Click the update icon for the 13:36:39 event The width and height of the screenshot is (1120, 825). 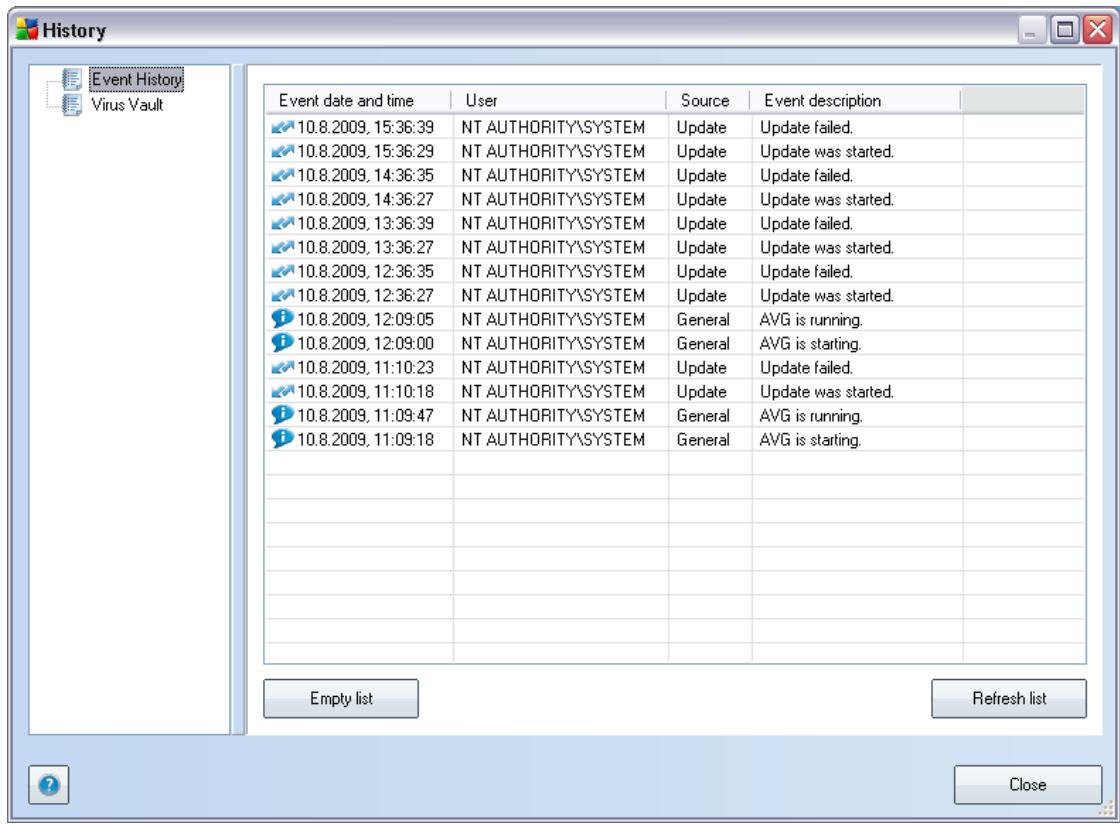point(282,224)
